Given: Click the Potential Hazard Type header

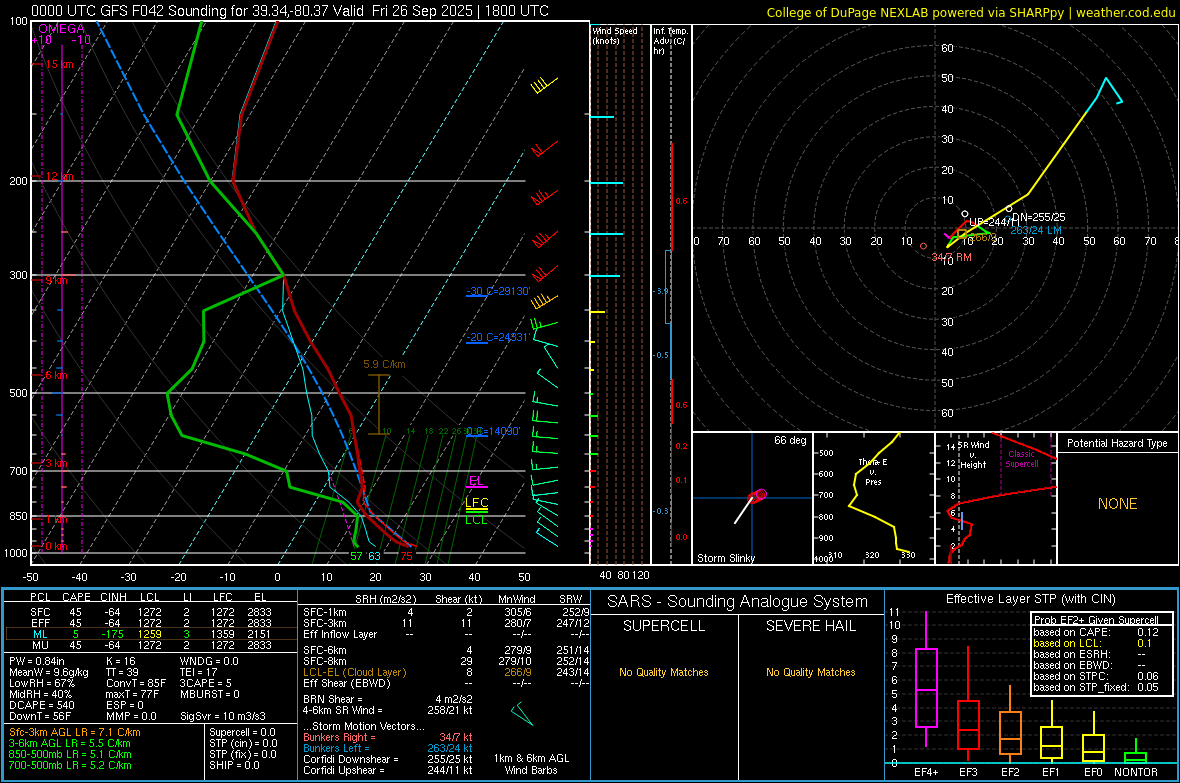Looking at the screenshot, I should coord(1117,443).
